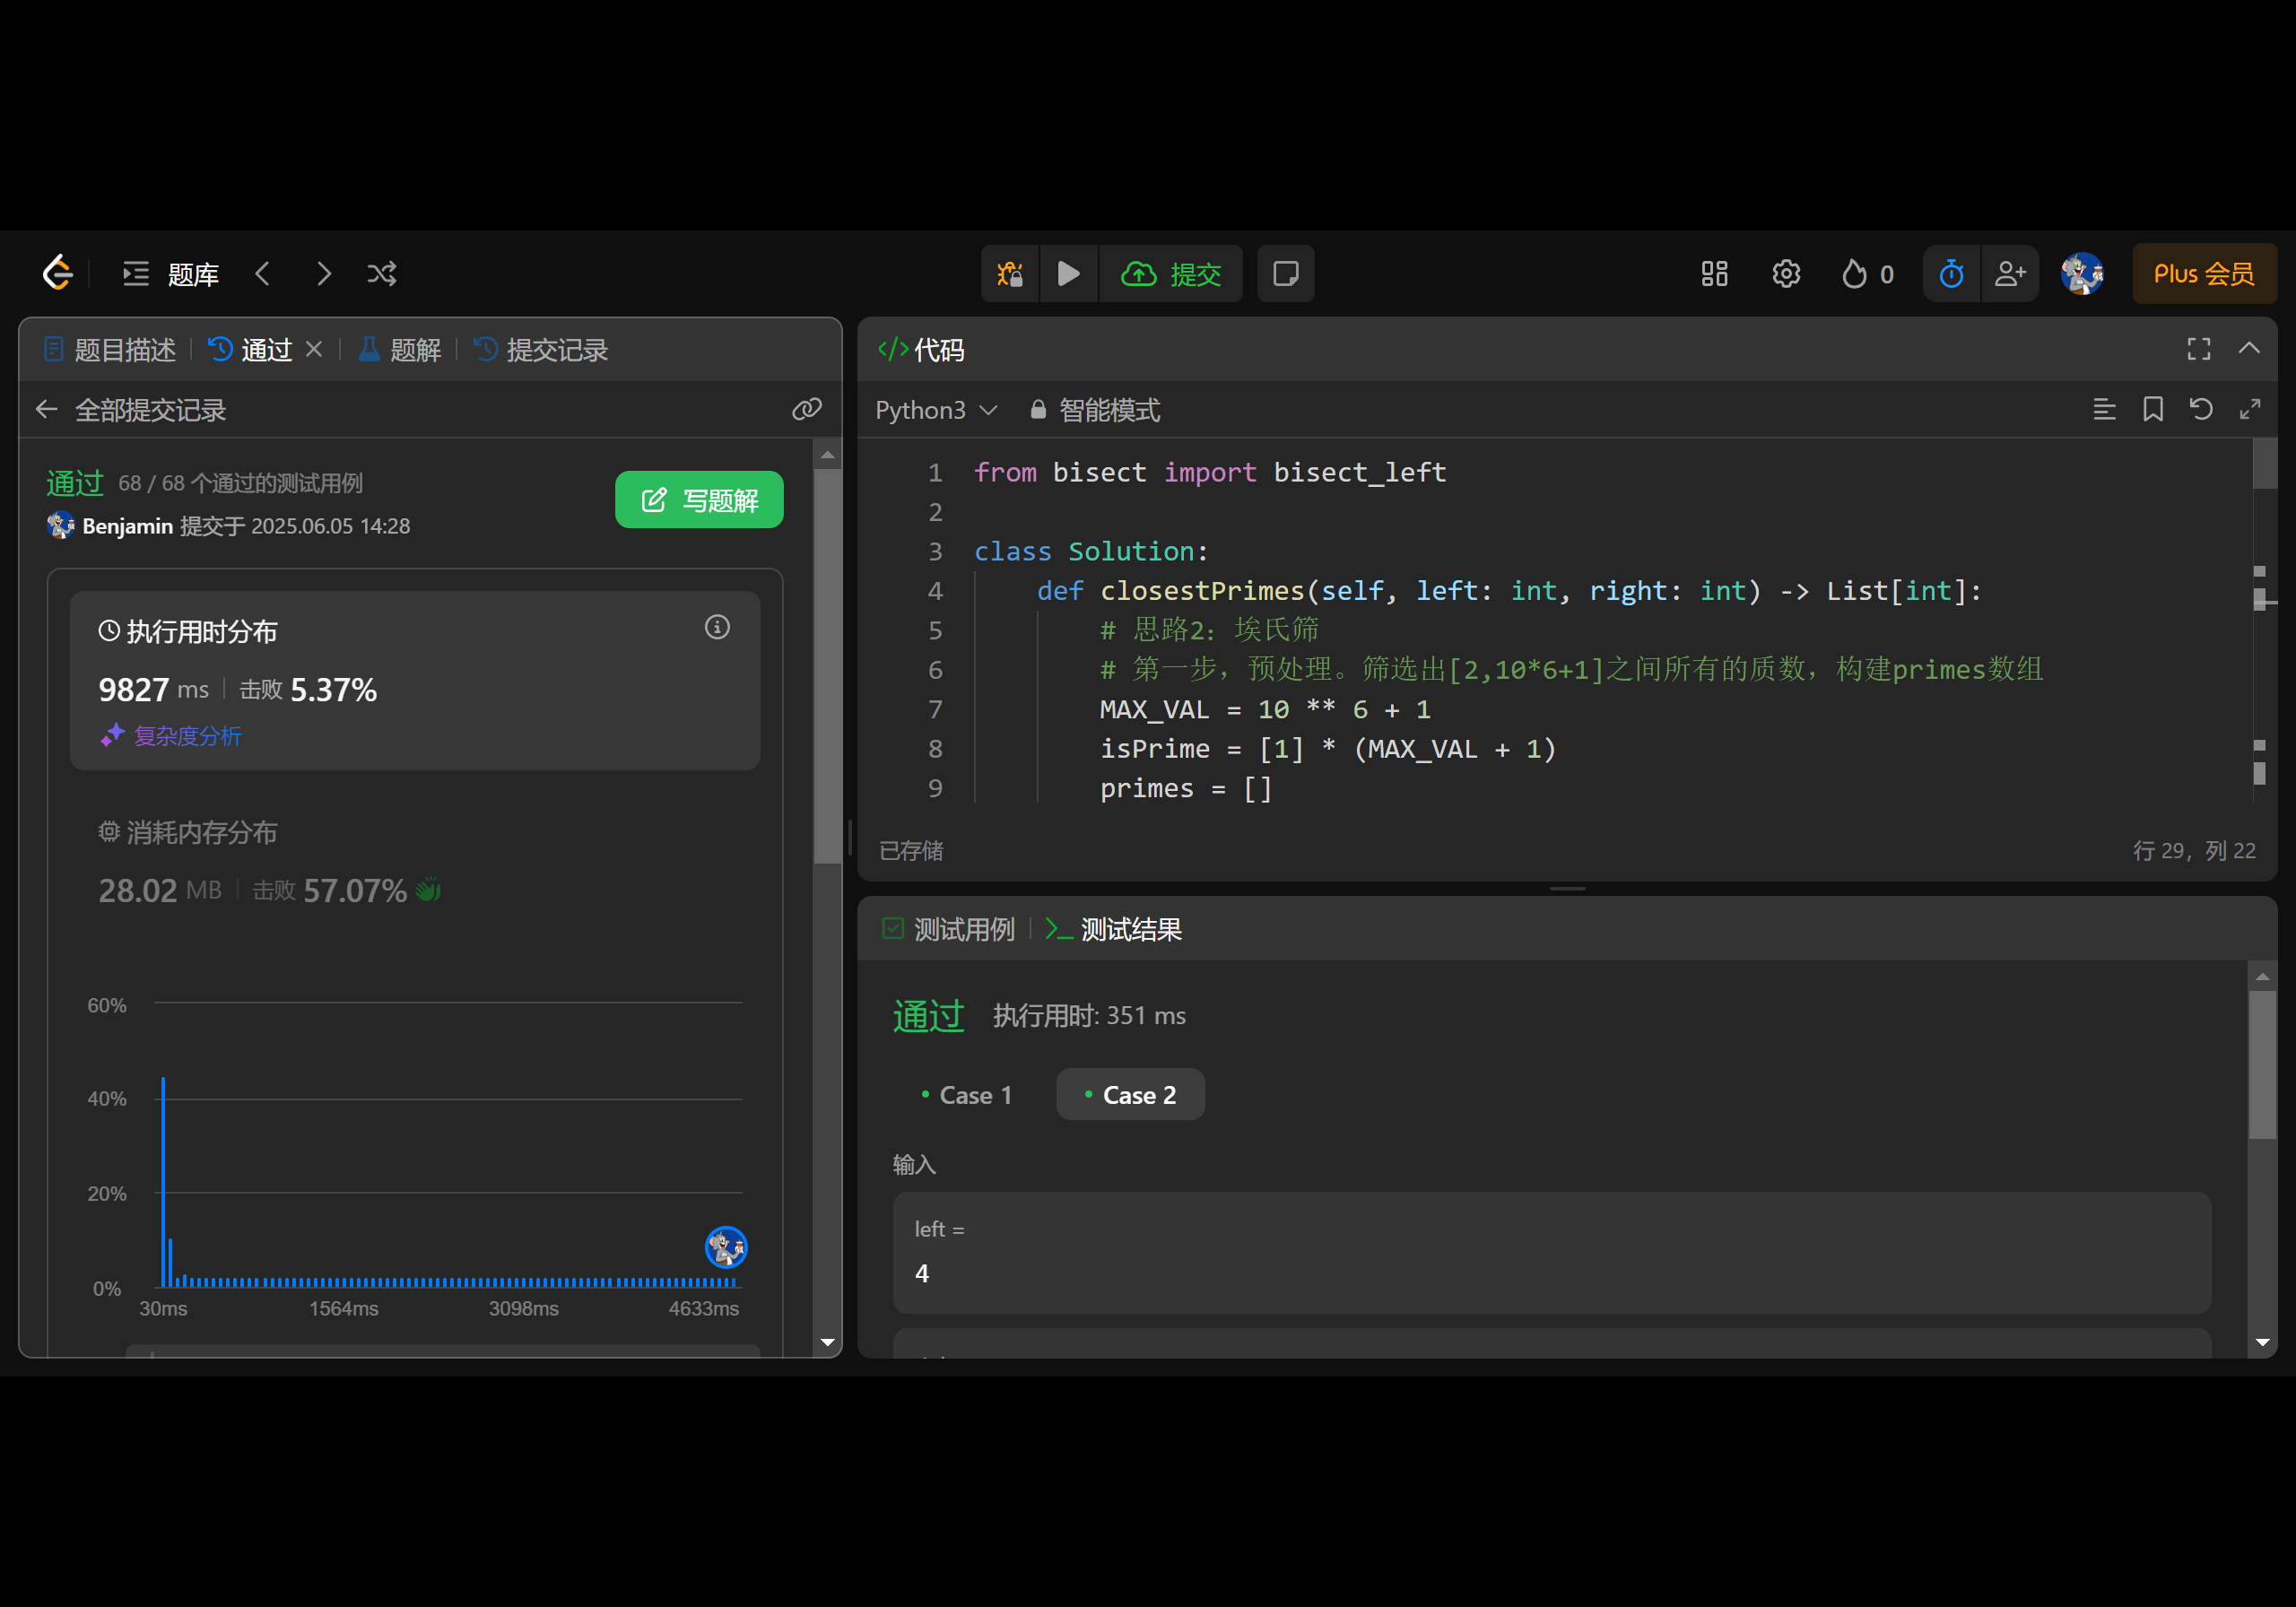Open the Python3 language dropdown
The height and width of the screenshot is (1607, 2296).
[935, 410]
